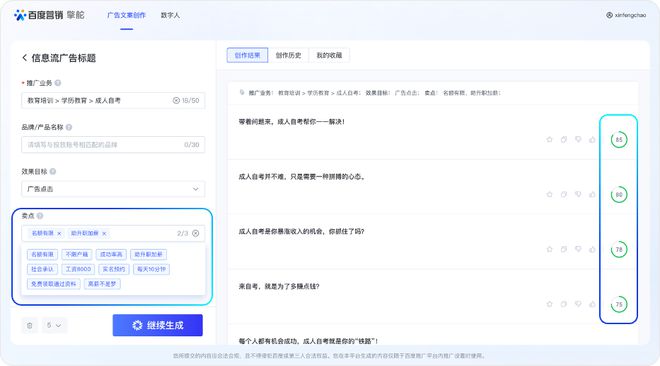The height and width of the screenshot is (366, 660).
Task: Click the score circle showing 85
Action: click(619, 140)
